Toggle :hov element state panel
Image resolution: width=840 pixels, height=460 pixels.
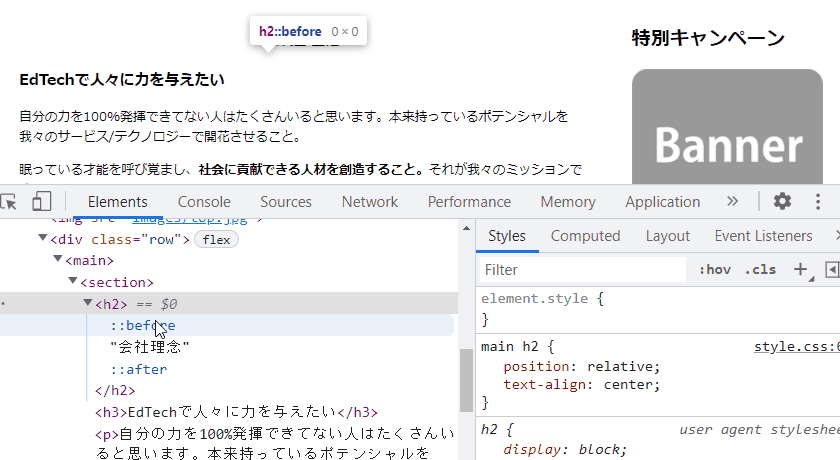pos(715,269)
